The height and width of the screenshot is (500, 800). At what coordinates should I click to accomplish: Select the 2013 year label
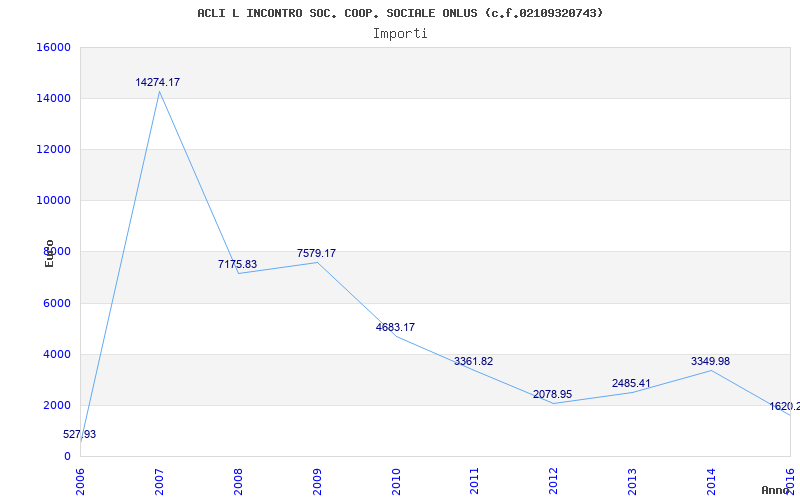(x=632, y=481)
